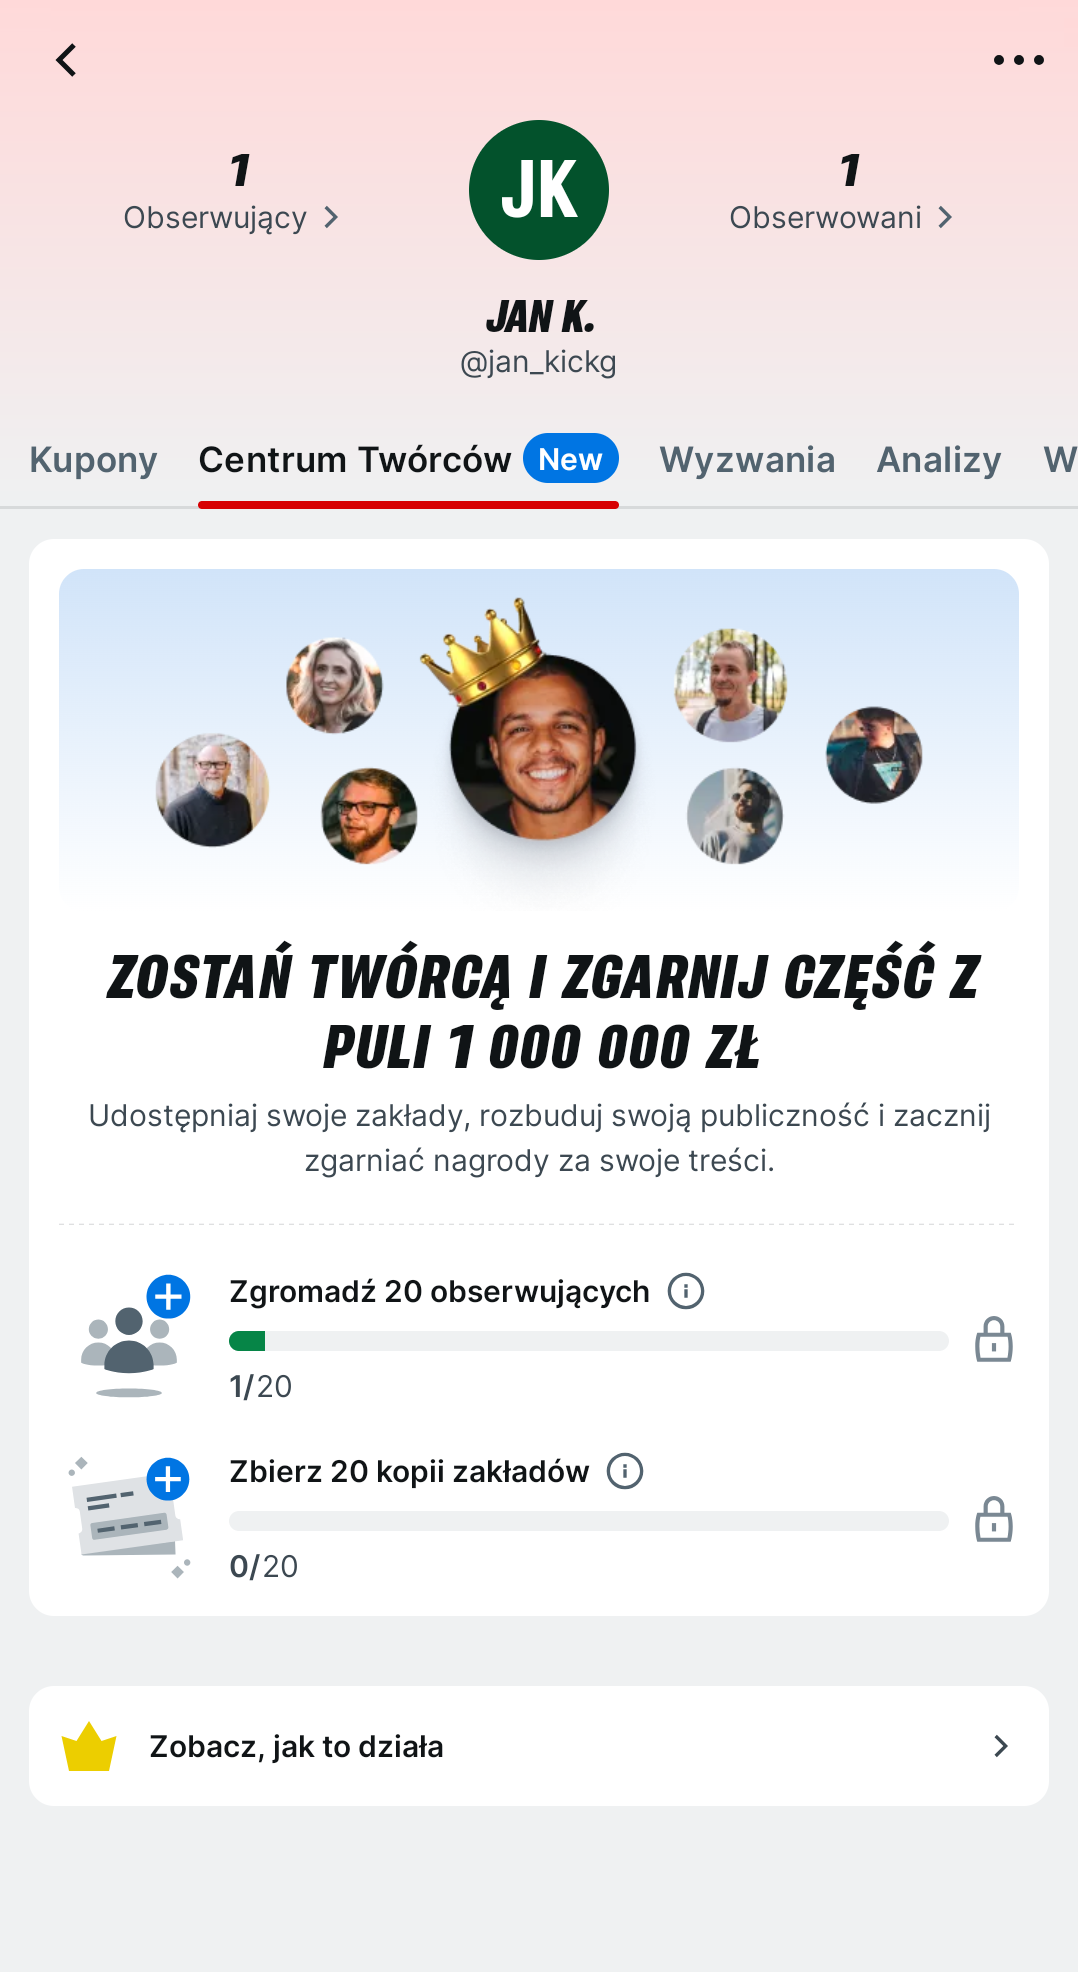Viewport: 1078px width, 1972px height.
Task: Tap the lock icon beside bet copies progress
Action: (994, 1520)
